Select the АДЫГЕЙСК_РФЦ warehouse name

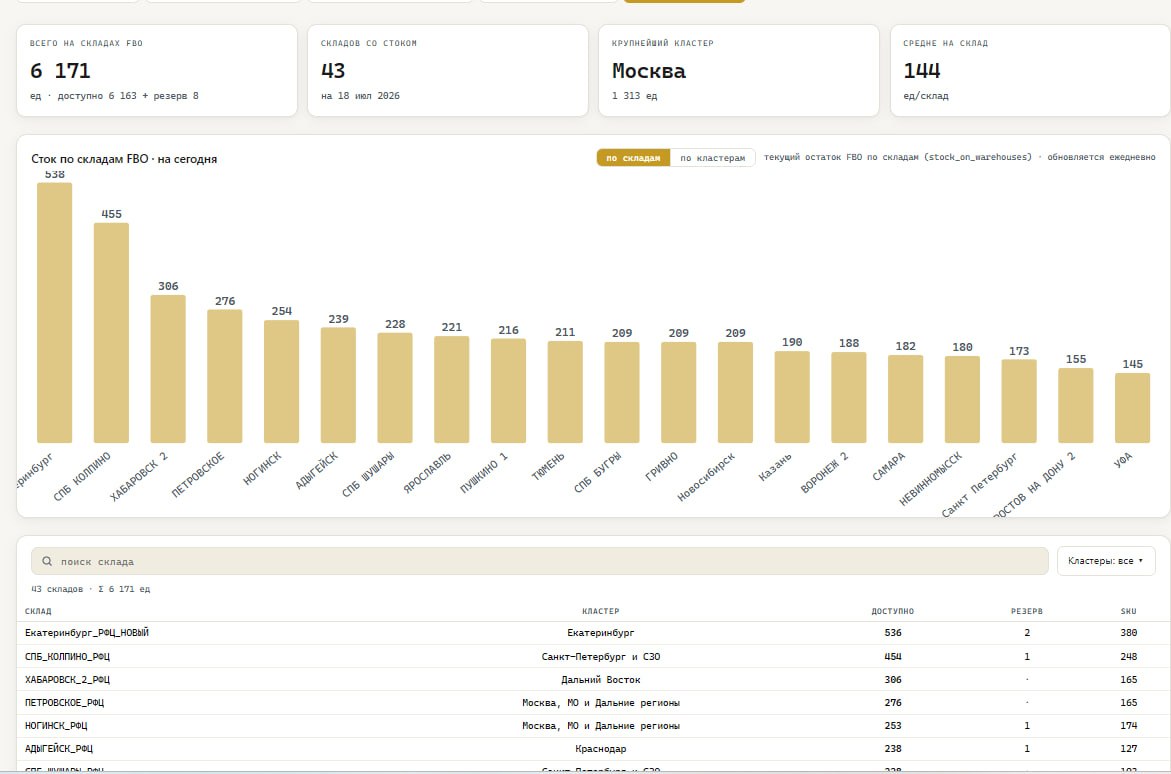pos(59,749)
